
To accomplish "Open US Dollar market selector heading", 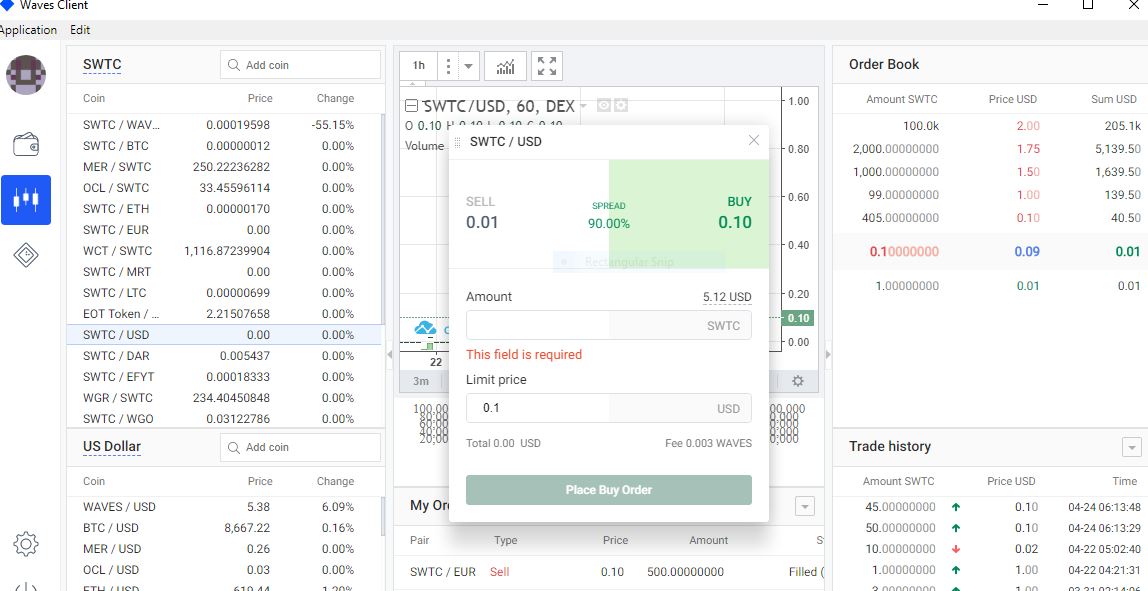I will coord(112,447).
